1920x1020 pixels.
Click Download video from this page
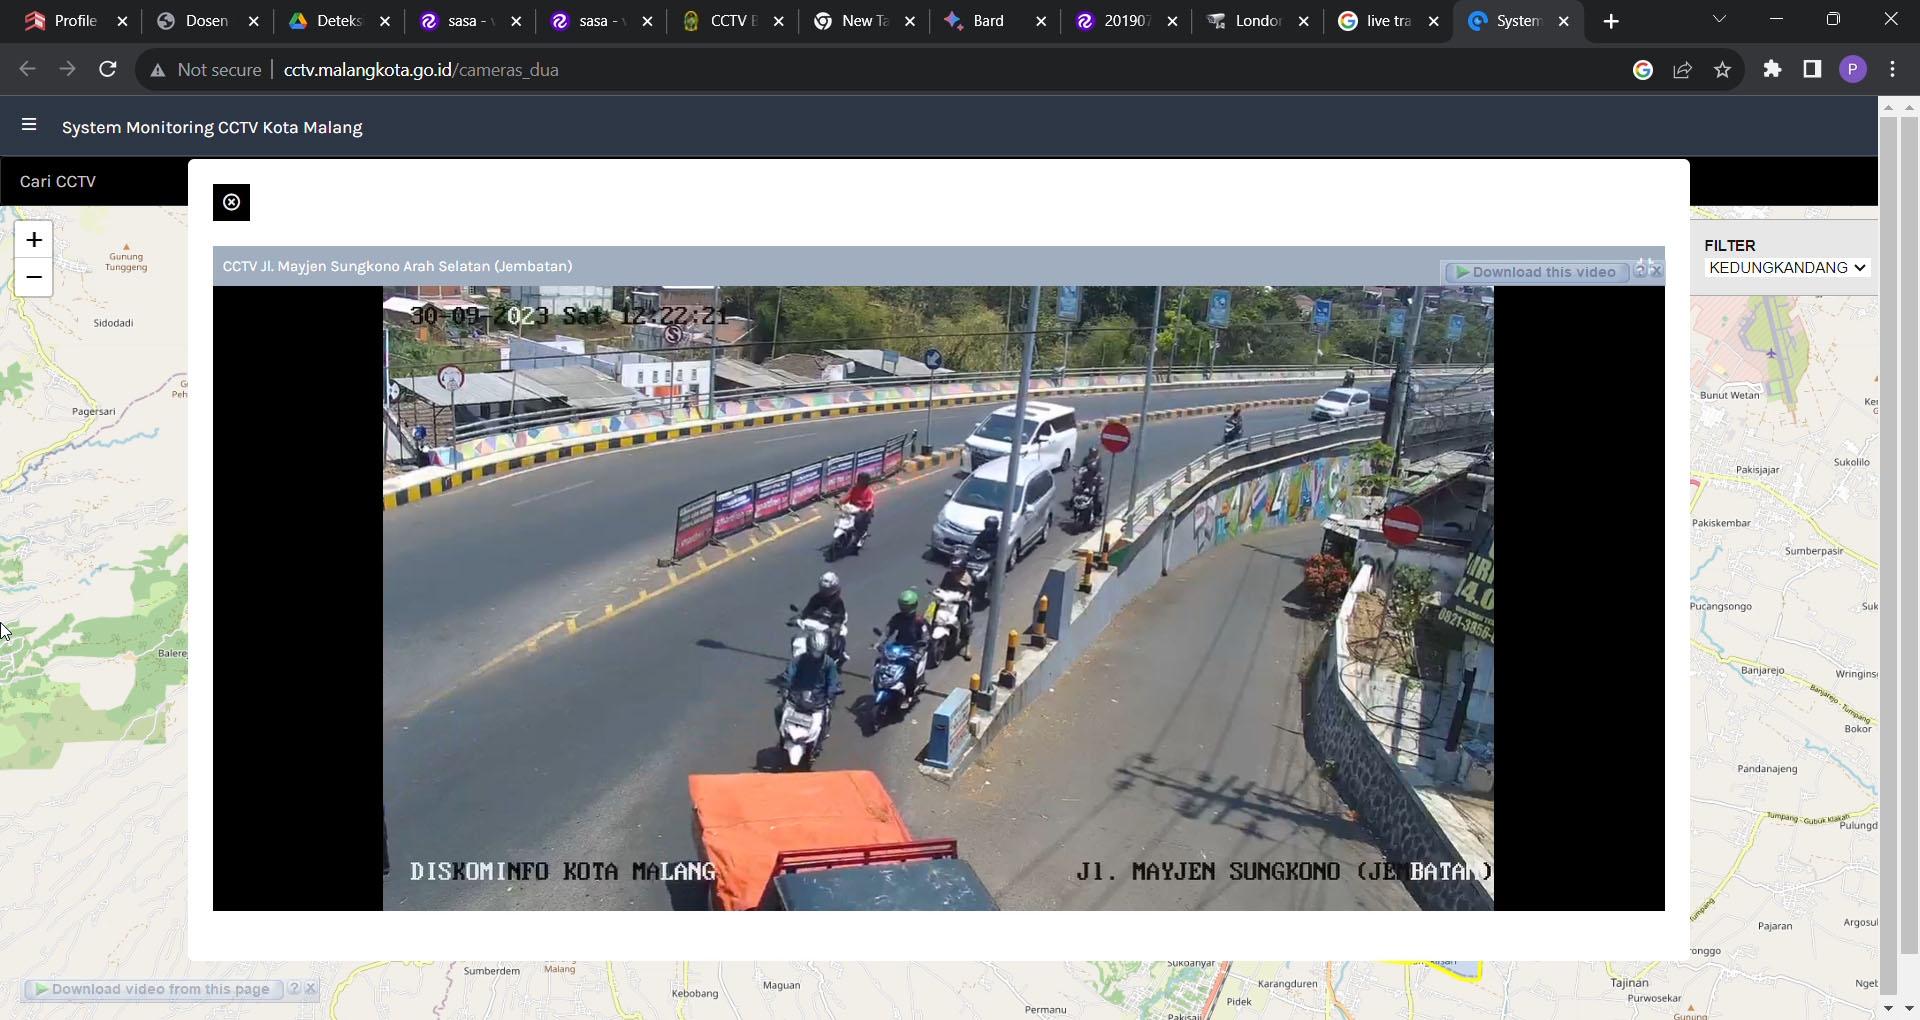click(x=152, y=989)
